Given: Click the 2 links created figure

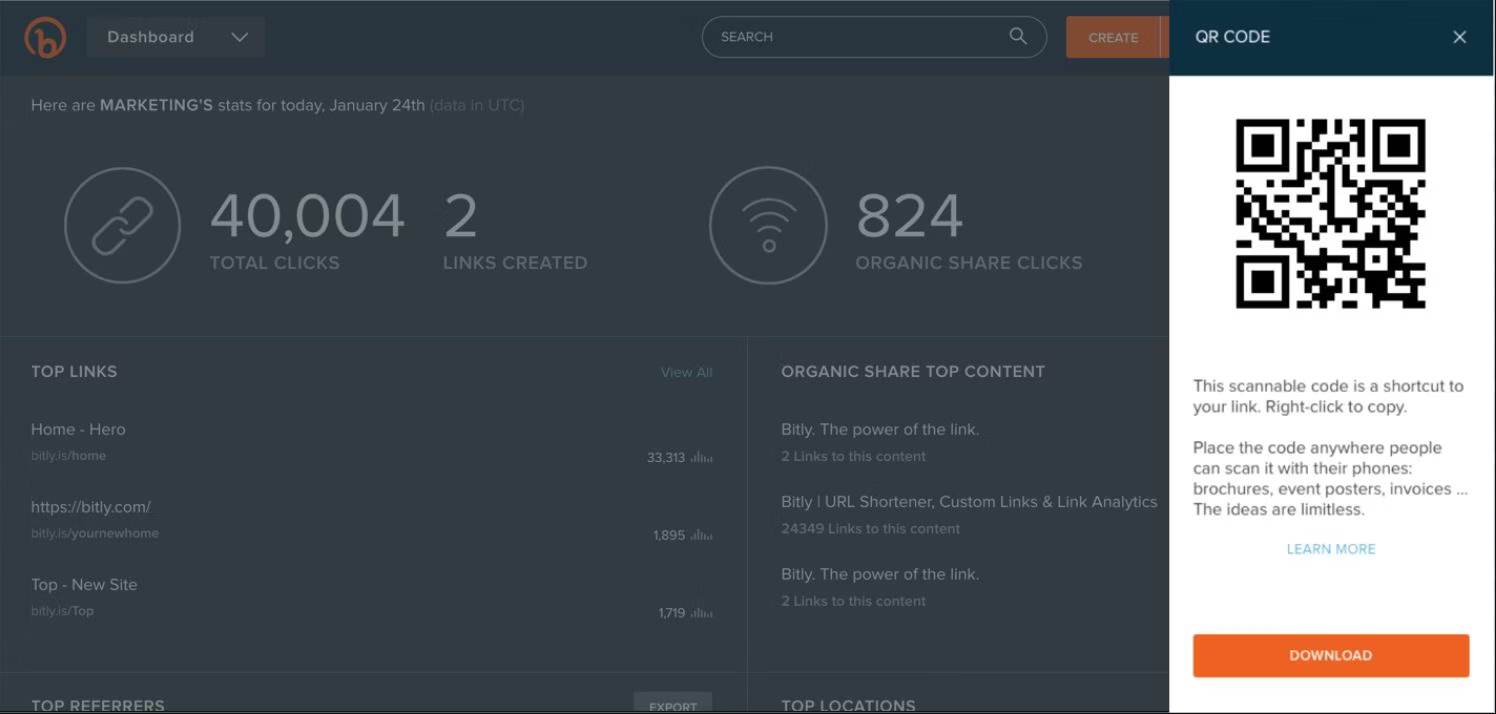Looking at the screenshot, I should [x=461, y=215].
